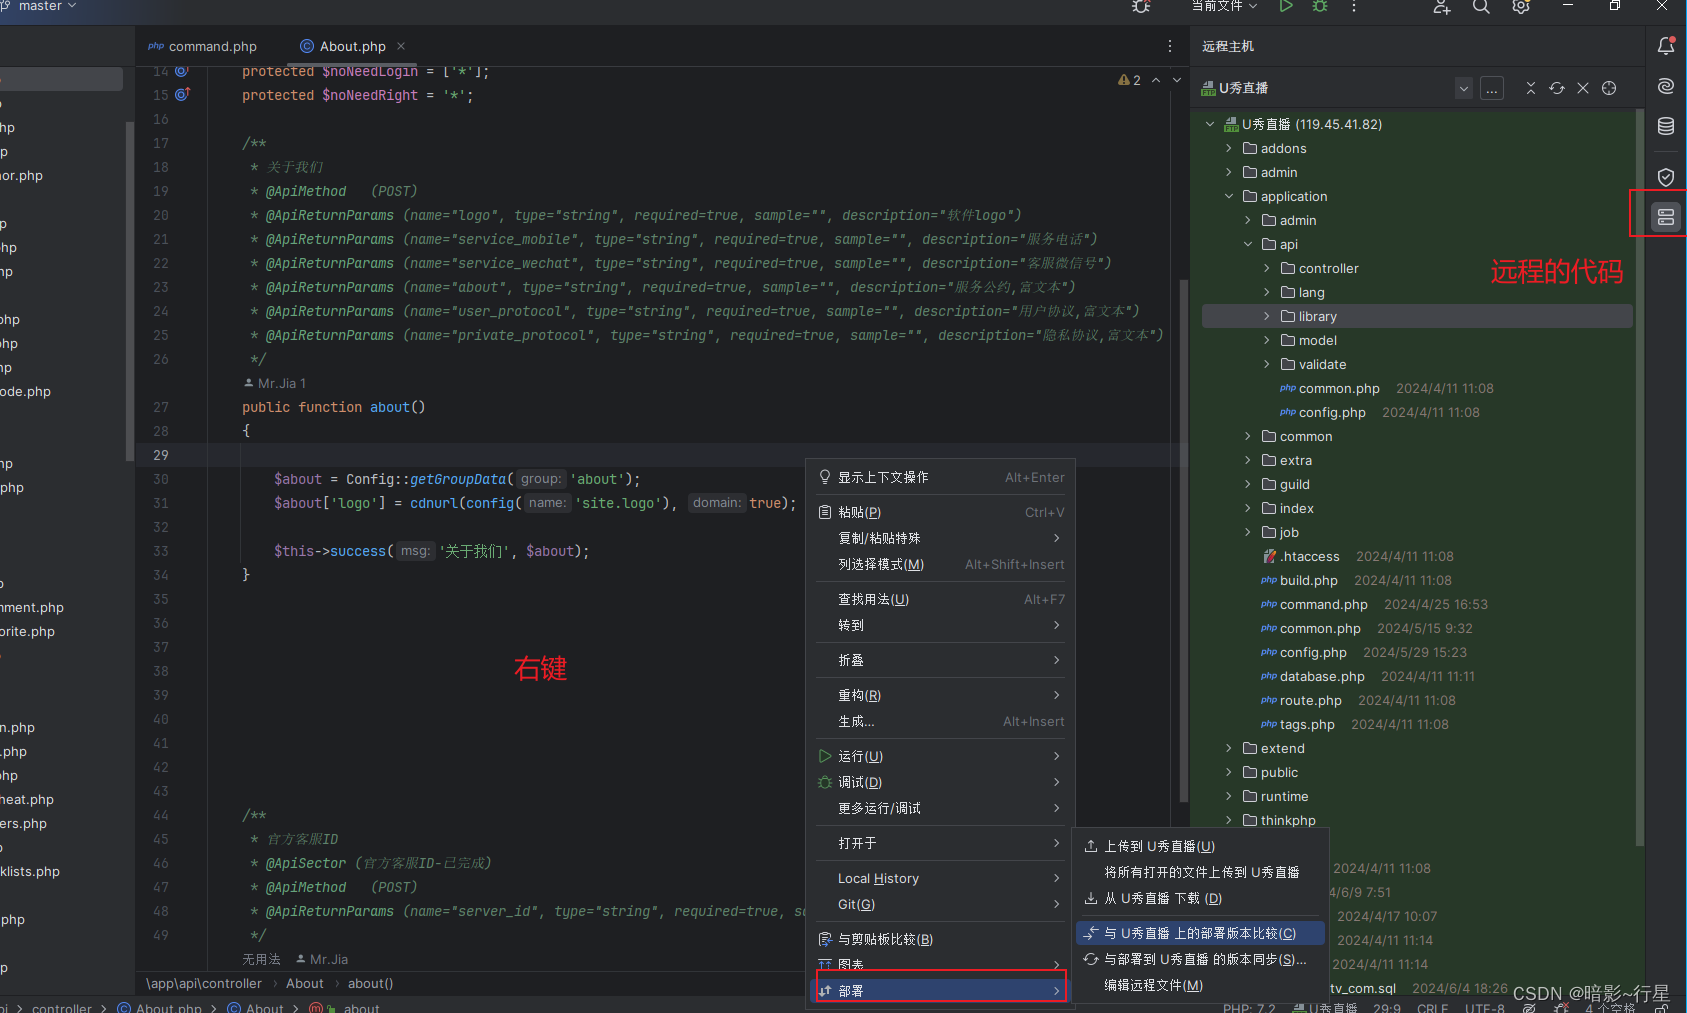This screenshot has width=1687, height=1013.
Task: Select 与 U秀直播 上的部署版本比较
Action: tap(1200, 933)
